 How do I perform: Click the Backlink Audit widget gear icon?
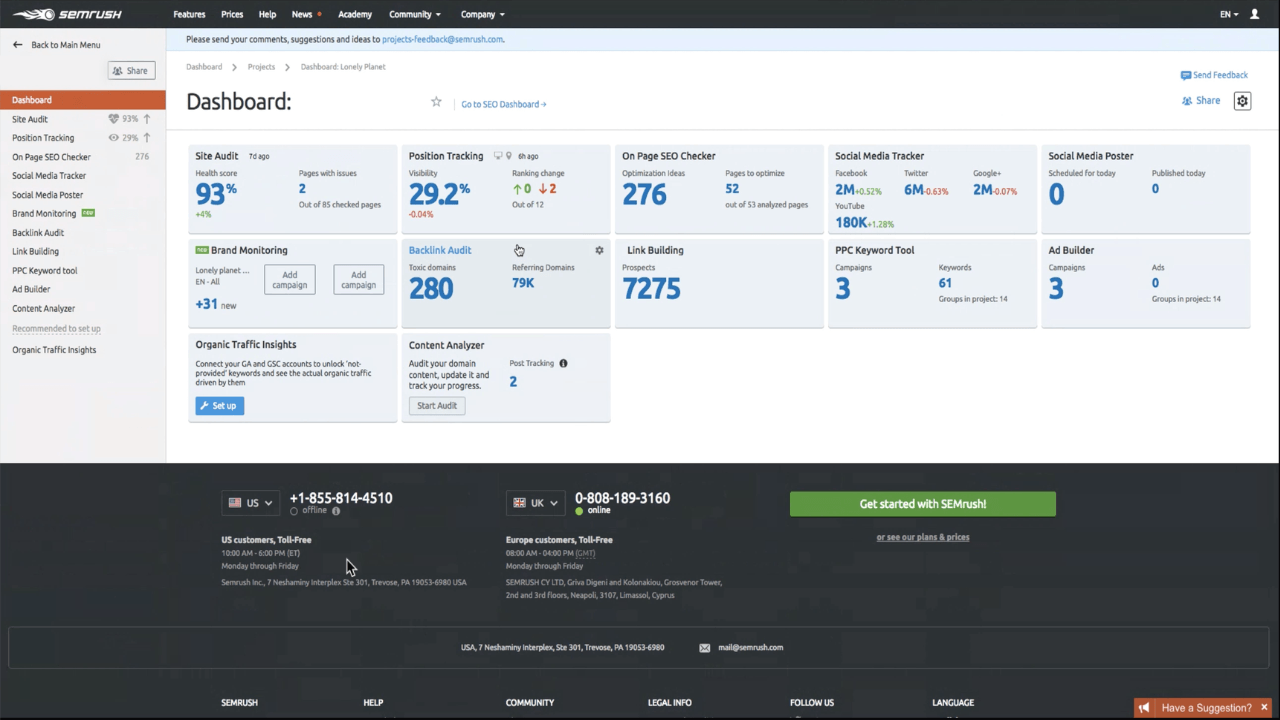599,250
